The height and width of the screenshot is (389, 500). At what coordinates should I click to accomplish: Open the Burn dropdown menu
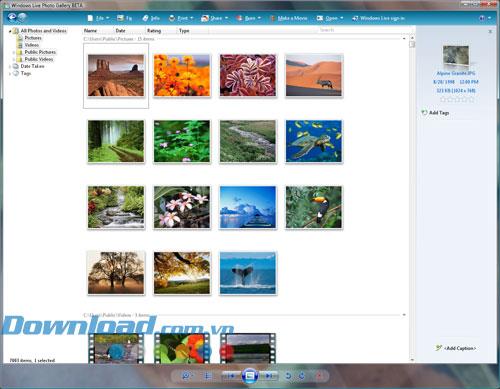[248, 18]
